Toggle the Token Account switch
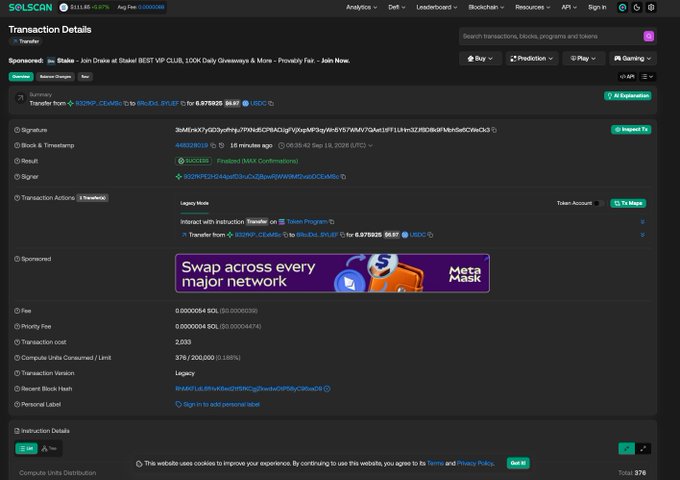The image size is (680, 480). tap(598, 203)
